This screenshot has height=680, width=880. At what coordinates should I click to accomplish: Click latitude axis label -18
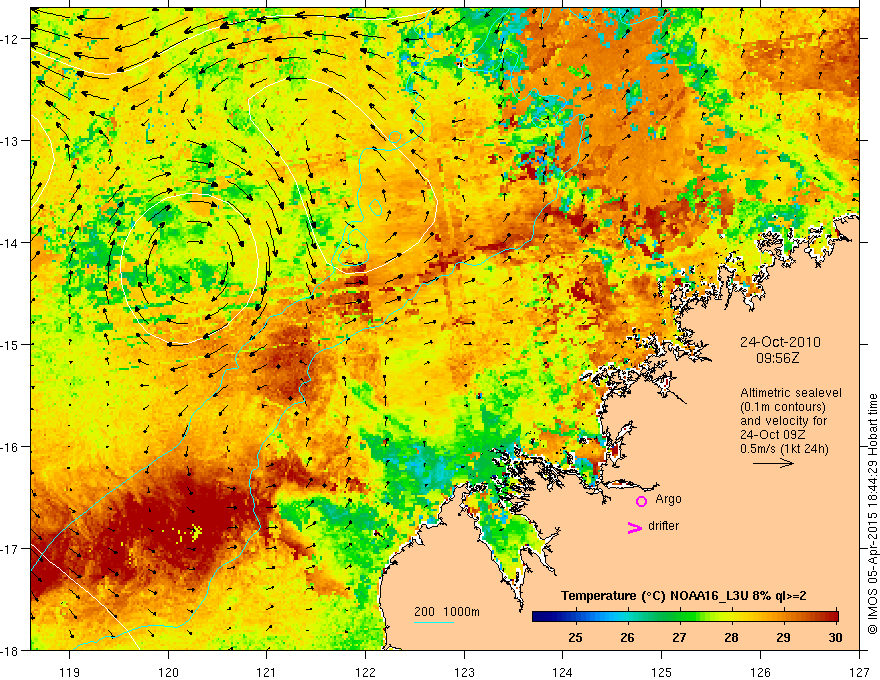point(11,650)
